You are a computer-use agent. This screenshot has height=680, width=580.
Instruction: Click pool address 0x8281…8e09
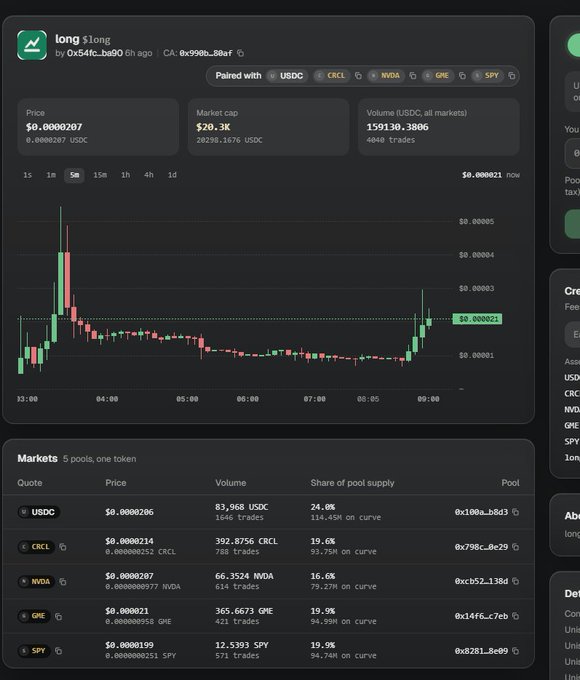coord(481,651)
